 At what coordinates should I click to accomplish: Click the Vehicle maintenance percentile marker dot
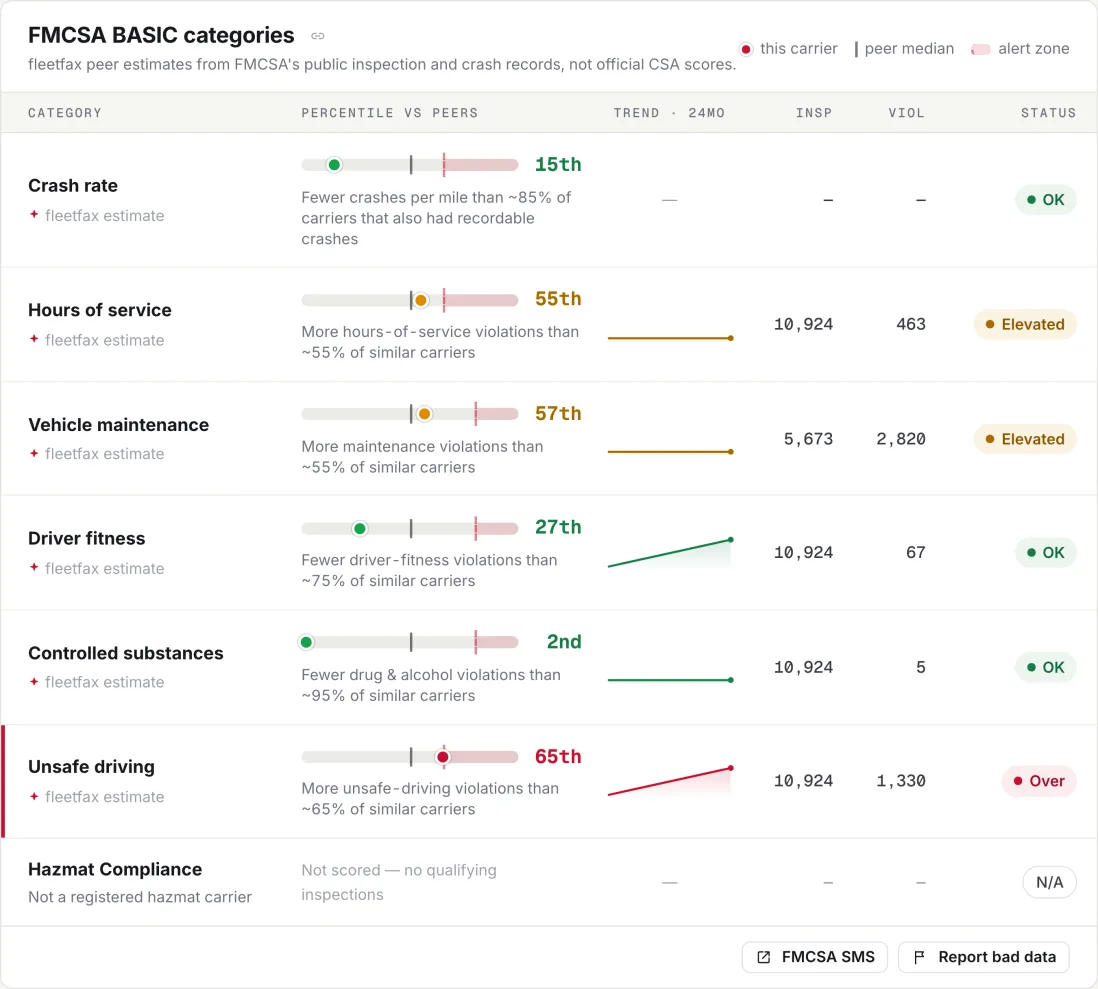424,415
